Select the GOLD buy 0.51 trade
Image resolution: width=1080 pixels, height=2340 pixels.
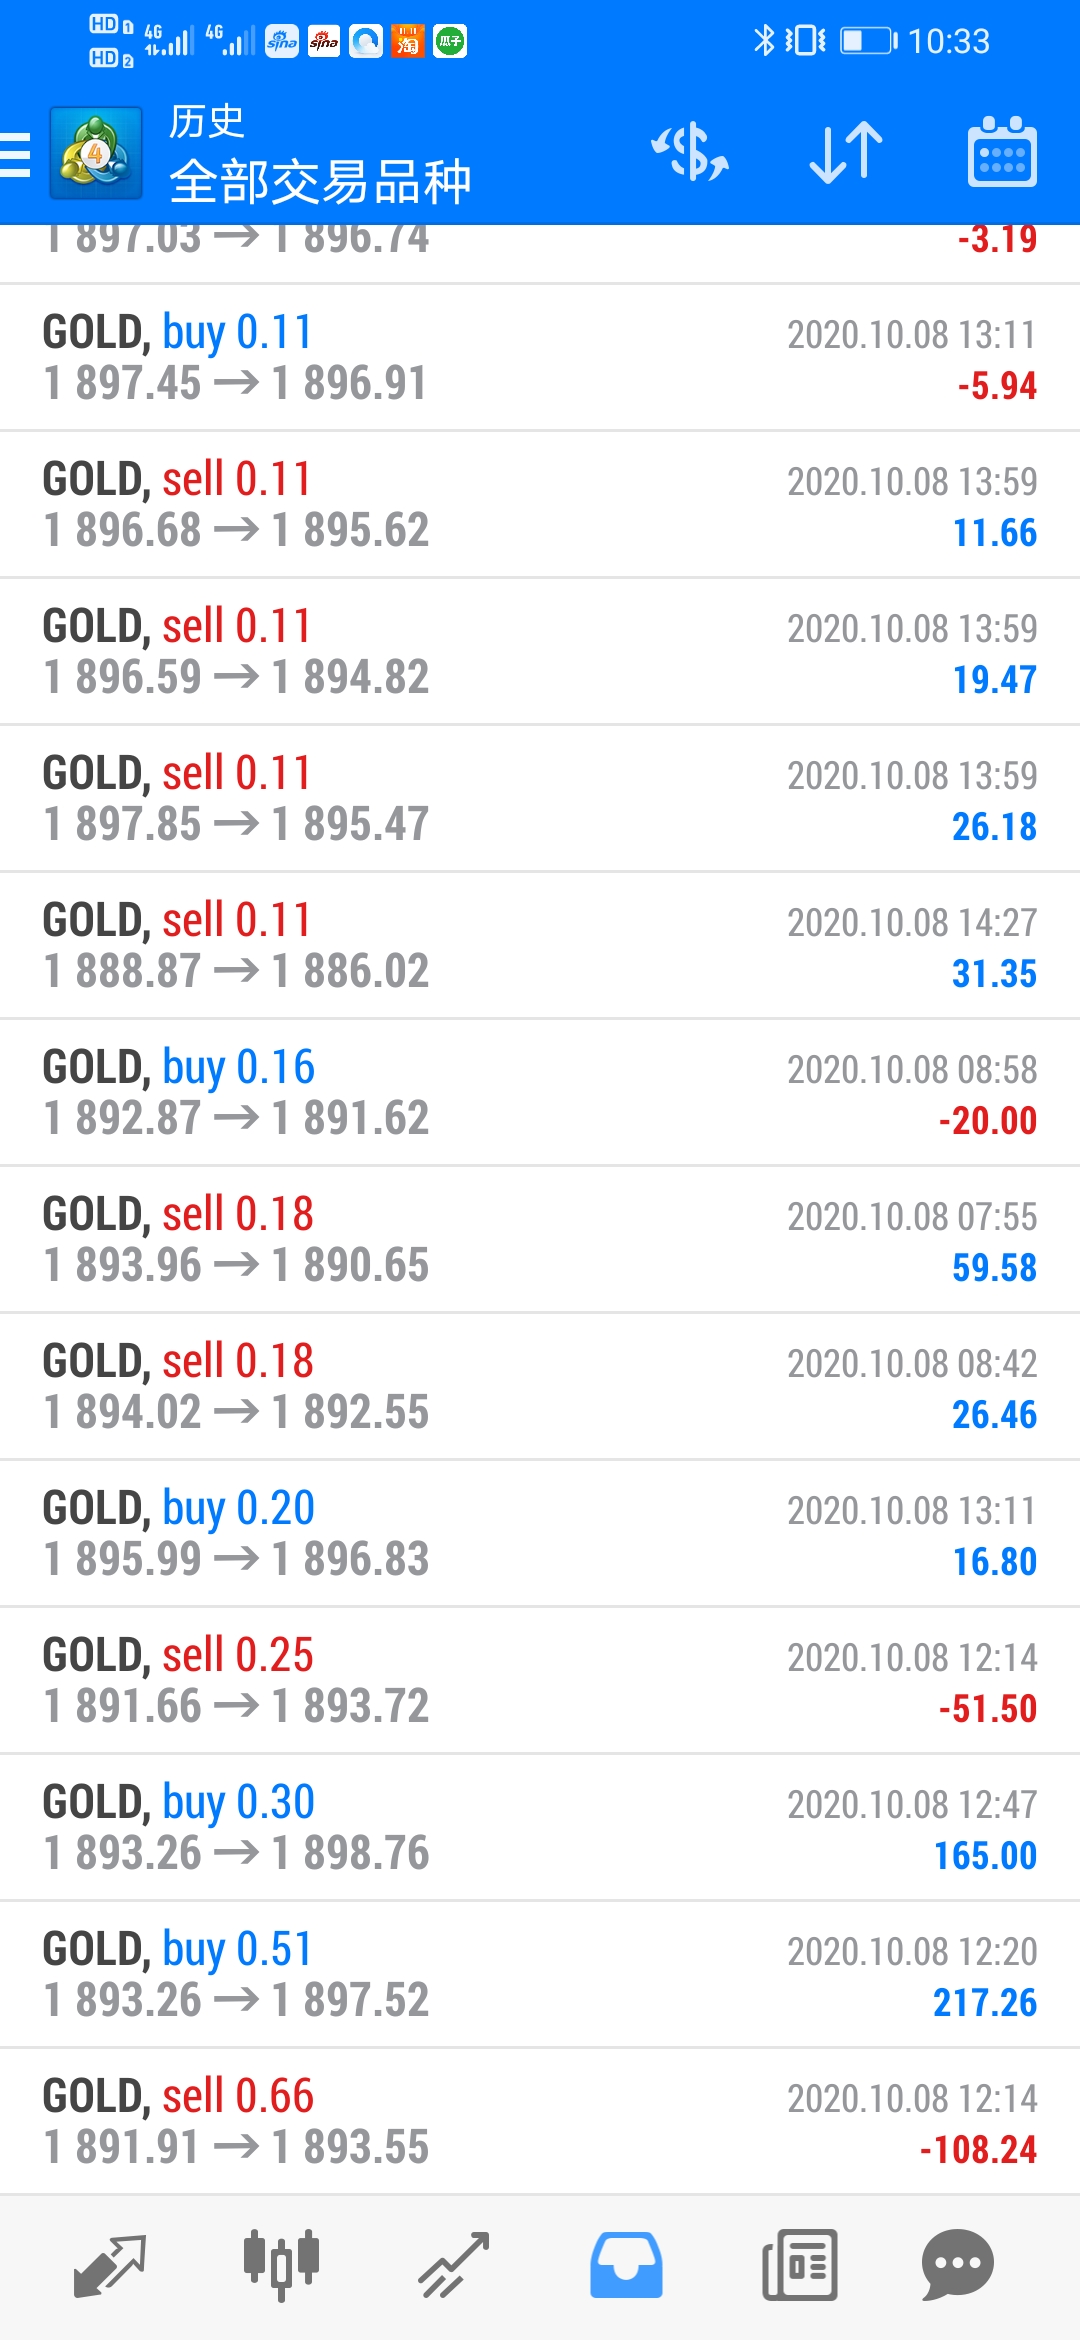click(540, 1975)
